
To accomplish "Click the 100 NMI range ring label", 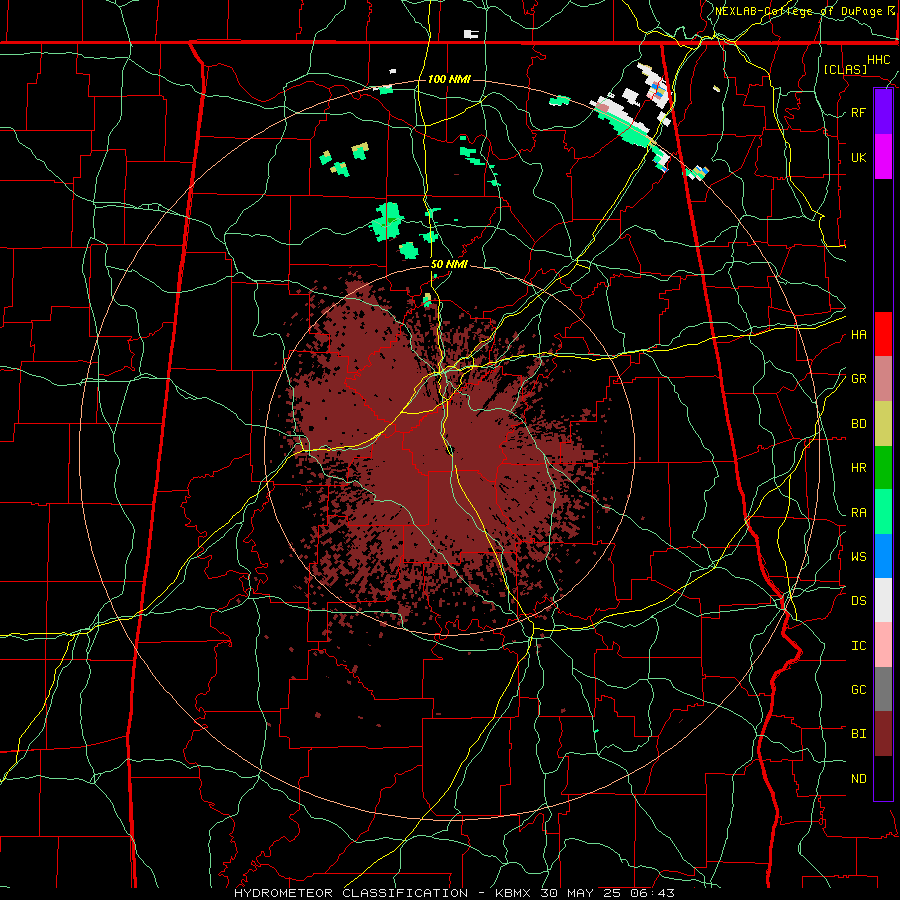I will coord(449,79).
